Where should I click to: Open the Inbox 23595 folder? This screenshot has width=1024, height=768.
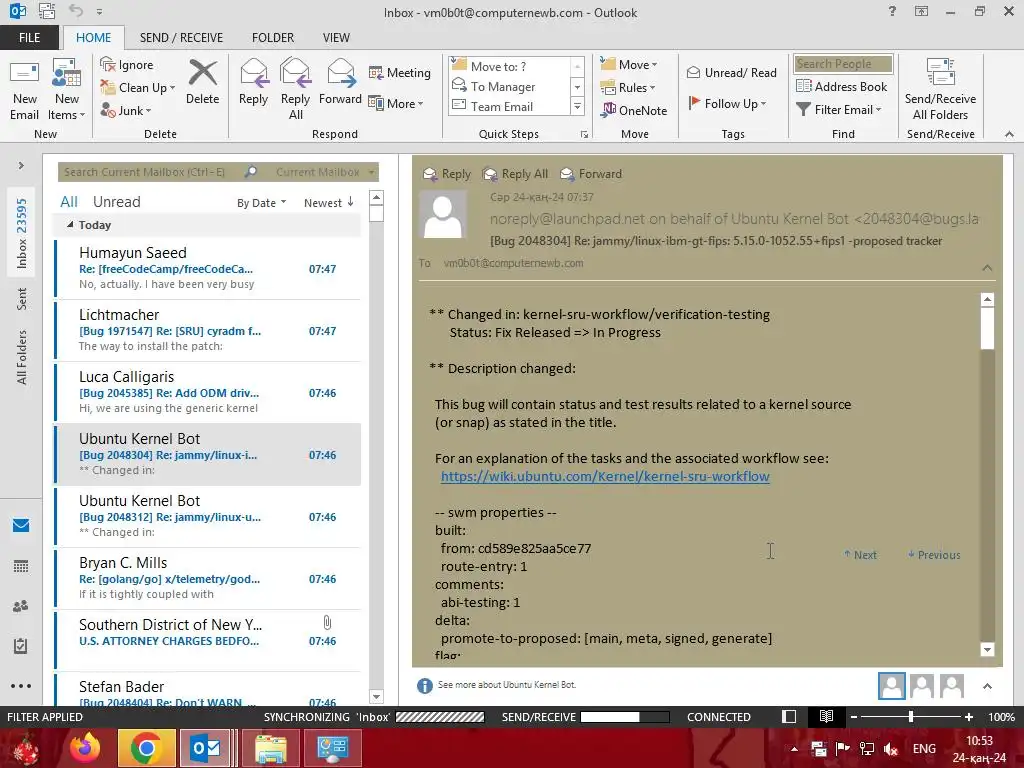pyautogui.click(x=22, y=233)
